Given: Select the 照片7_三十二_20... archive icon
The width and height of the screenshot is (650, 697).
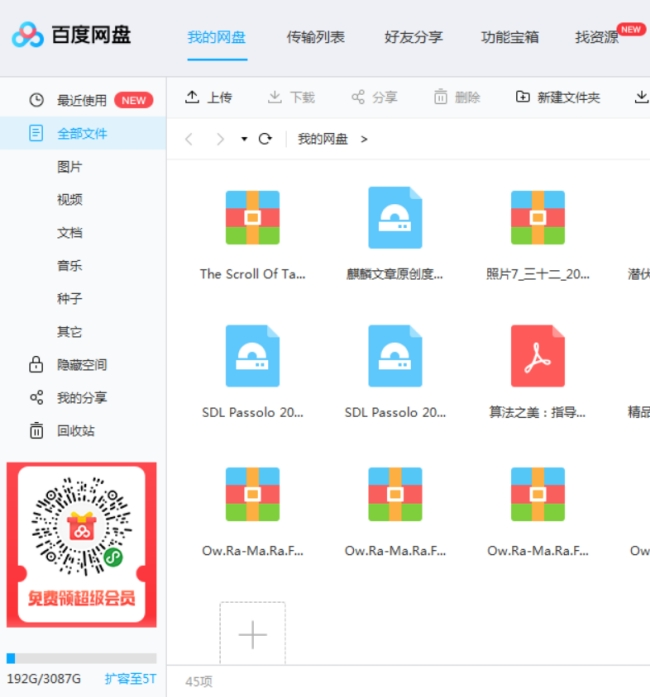Looking at the screenshot, I should 538,217.
